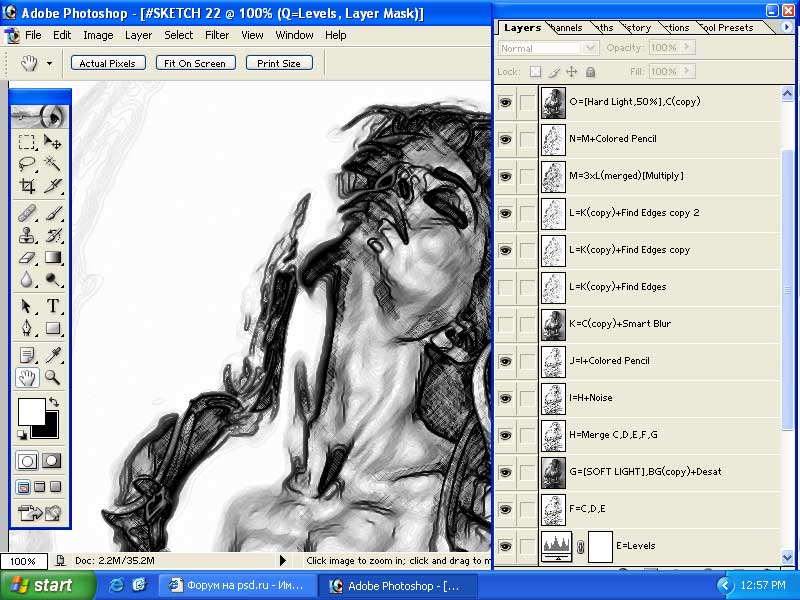
Task: Select the History Brush tool
Action: (53, 235)
